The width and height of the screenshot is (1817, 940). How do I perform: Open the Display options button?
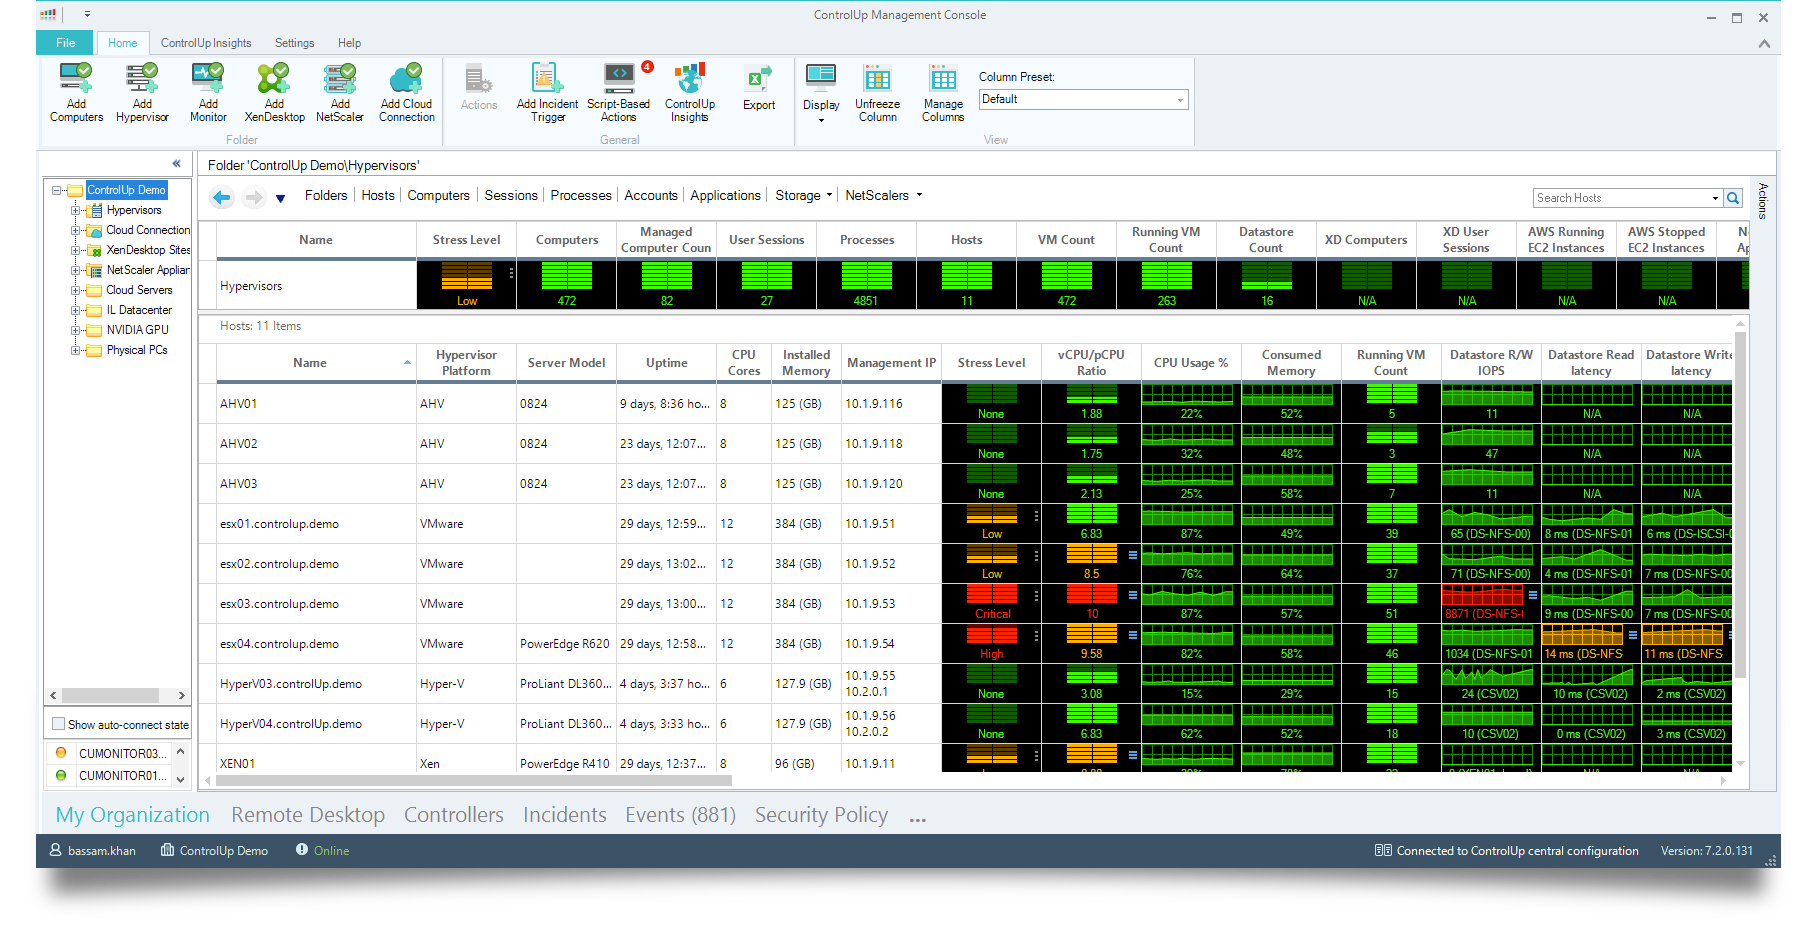[821, 92]
